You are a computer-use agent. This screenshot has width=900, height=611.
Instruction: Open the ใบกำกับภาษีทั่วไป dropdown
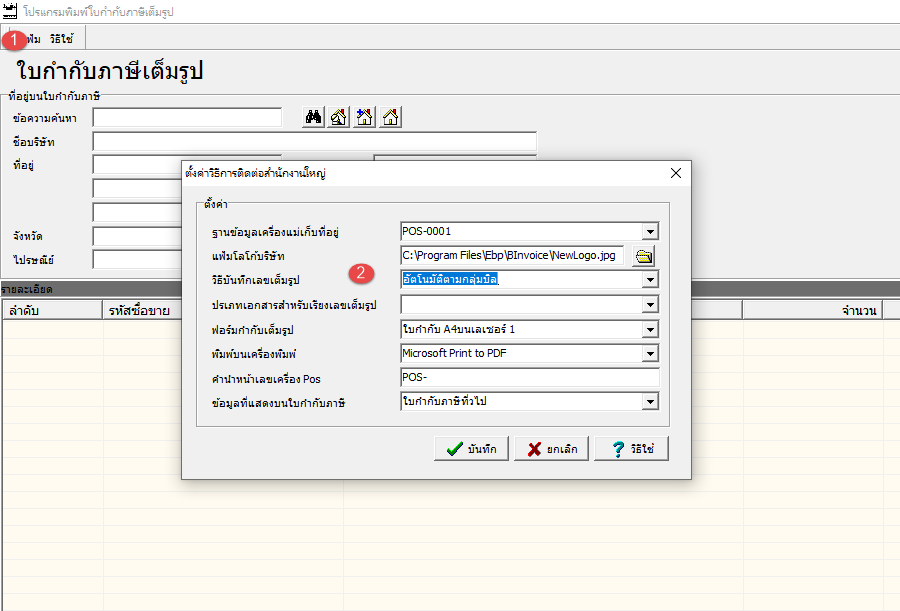pyautogui.click(x=650, y=402)
